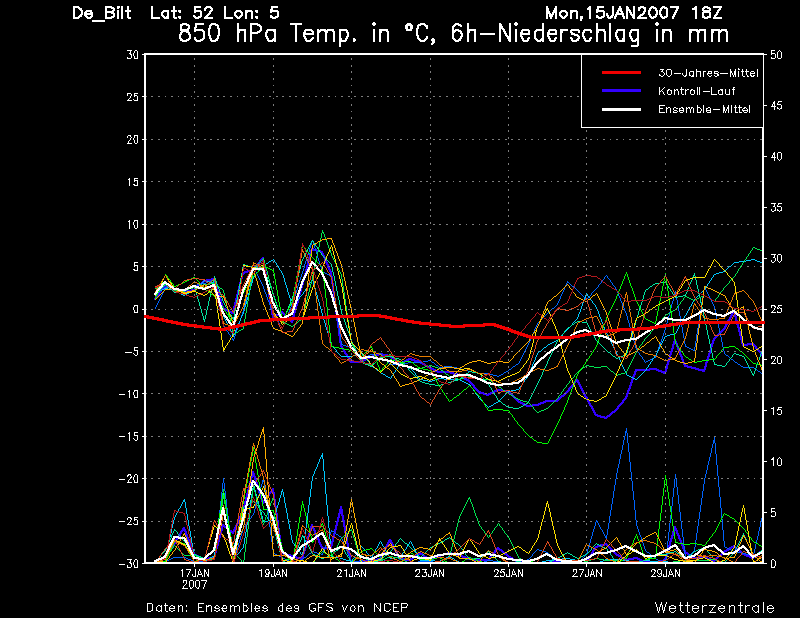Click the '19JAN' date axis label
The height and width of the screenshot is (618, 800).
tap(273, 573)
